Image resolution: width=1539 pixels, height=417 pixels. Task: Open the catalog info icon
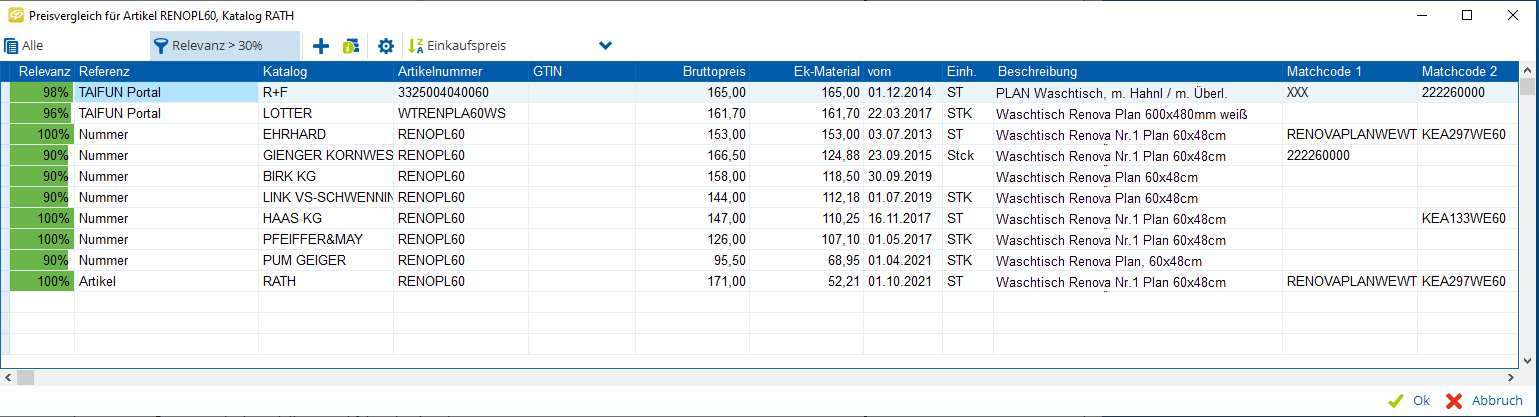pos(351,46)
